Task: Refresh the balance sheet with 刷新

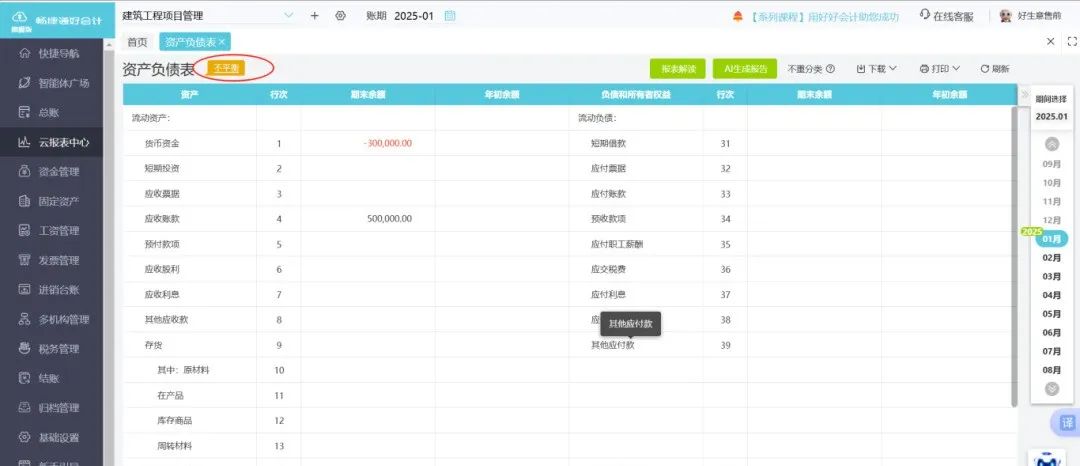Action: pos(994,69)
